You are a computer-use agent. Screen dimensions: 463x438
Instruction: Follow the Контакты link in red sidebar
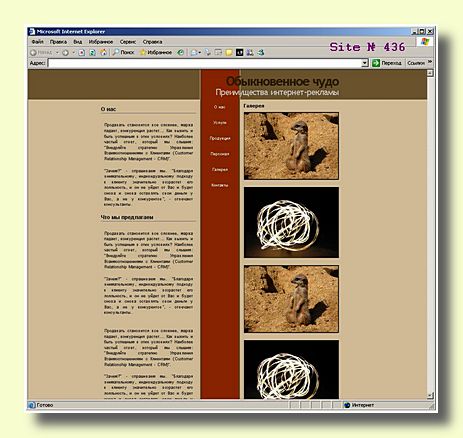[220, 185]
